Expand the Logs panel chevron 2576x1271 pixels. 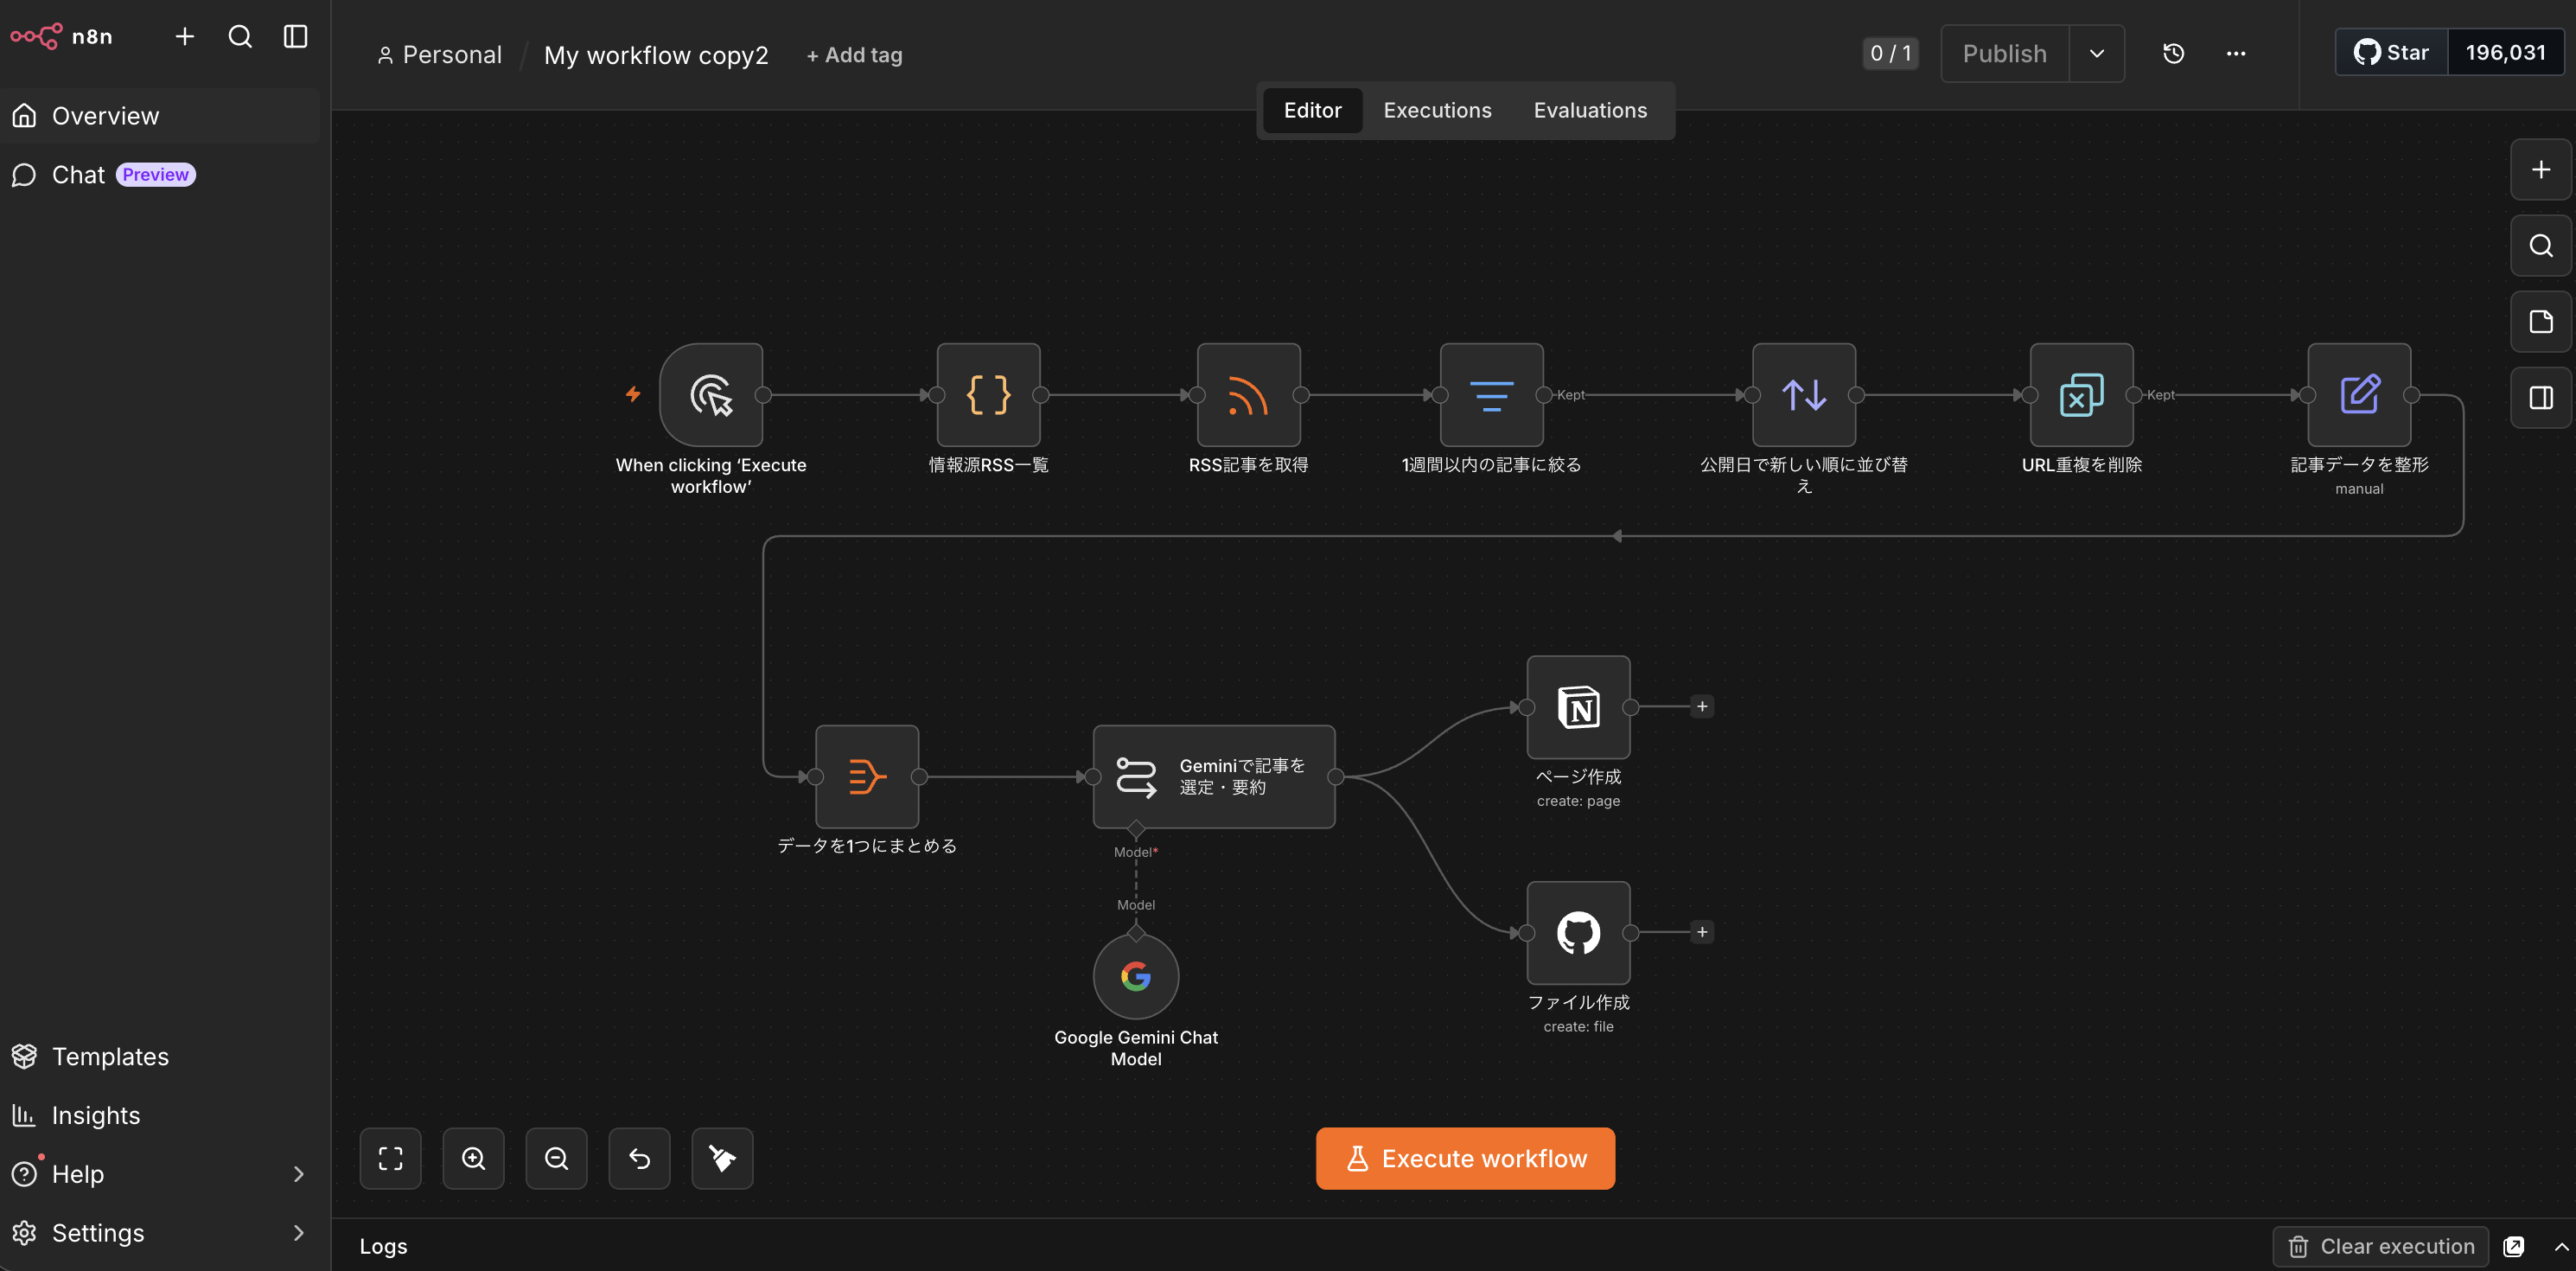point(2561,1246)
